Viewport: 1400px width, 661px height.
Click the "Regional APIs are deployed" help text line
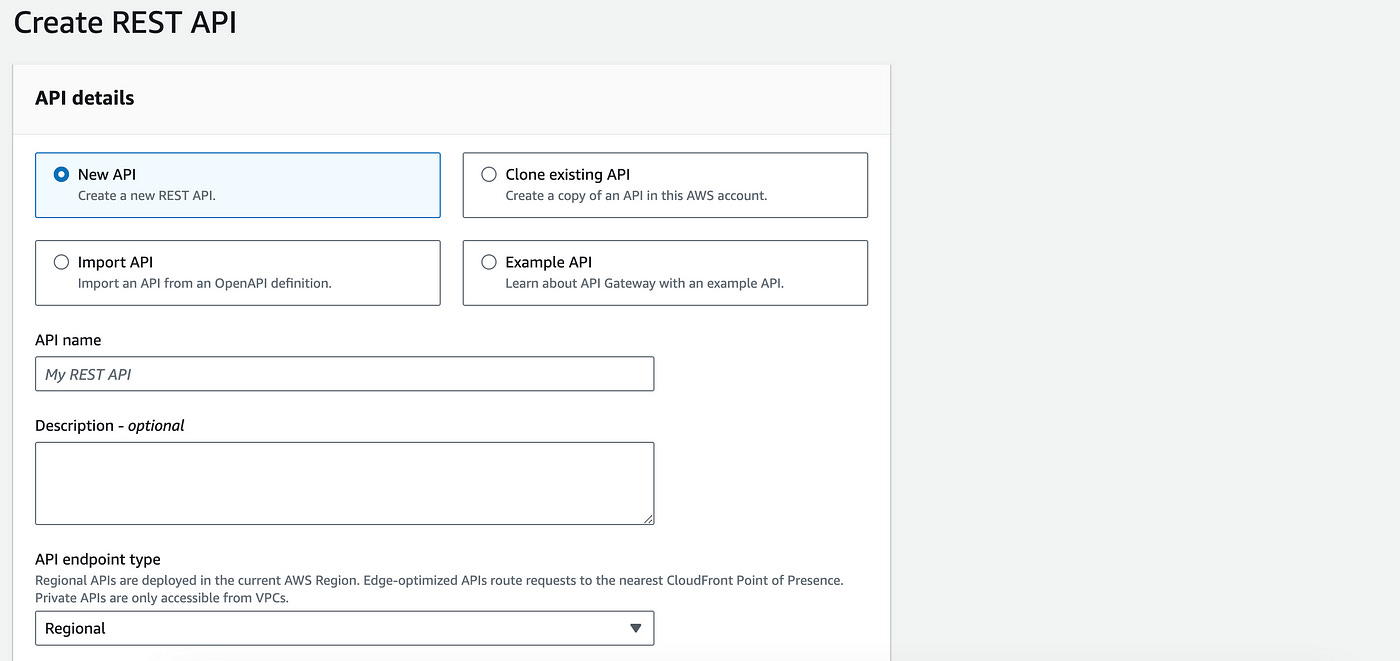(x=439, y=580)
